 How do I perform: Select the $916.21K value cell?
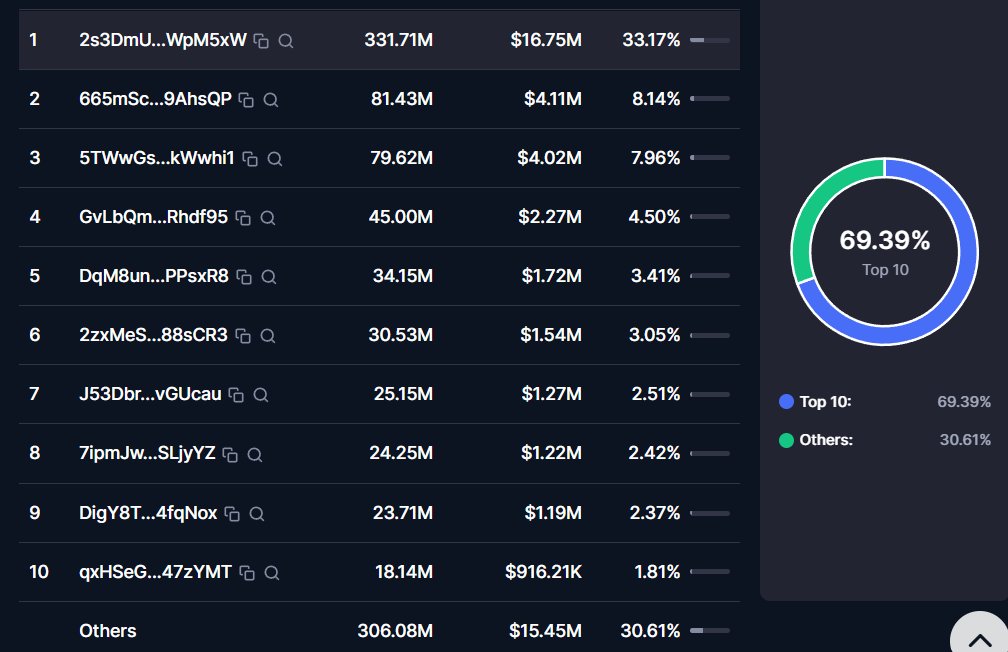[x=543, y=572]
